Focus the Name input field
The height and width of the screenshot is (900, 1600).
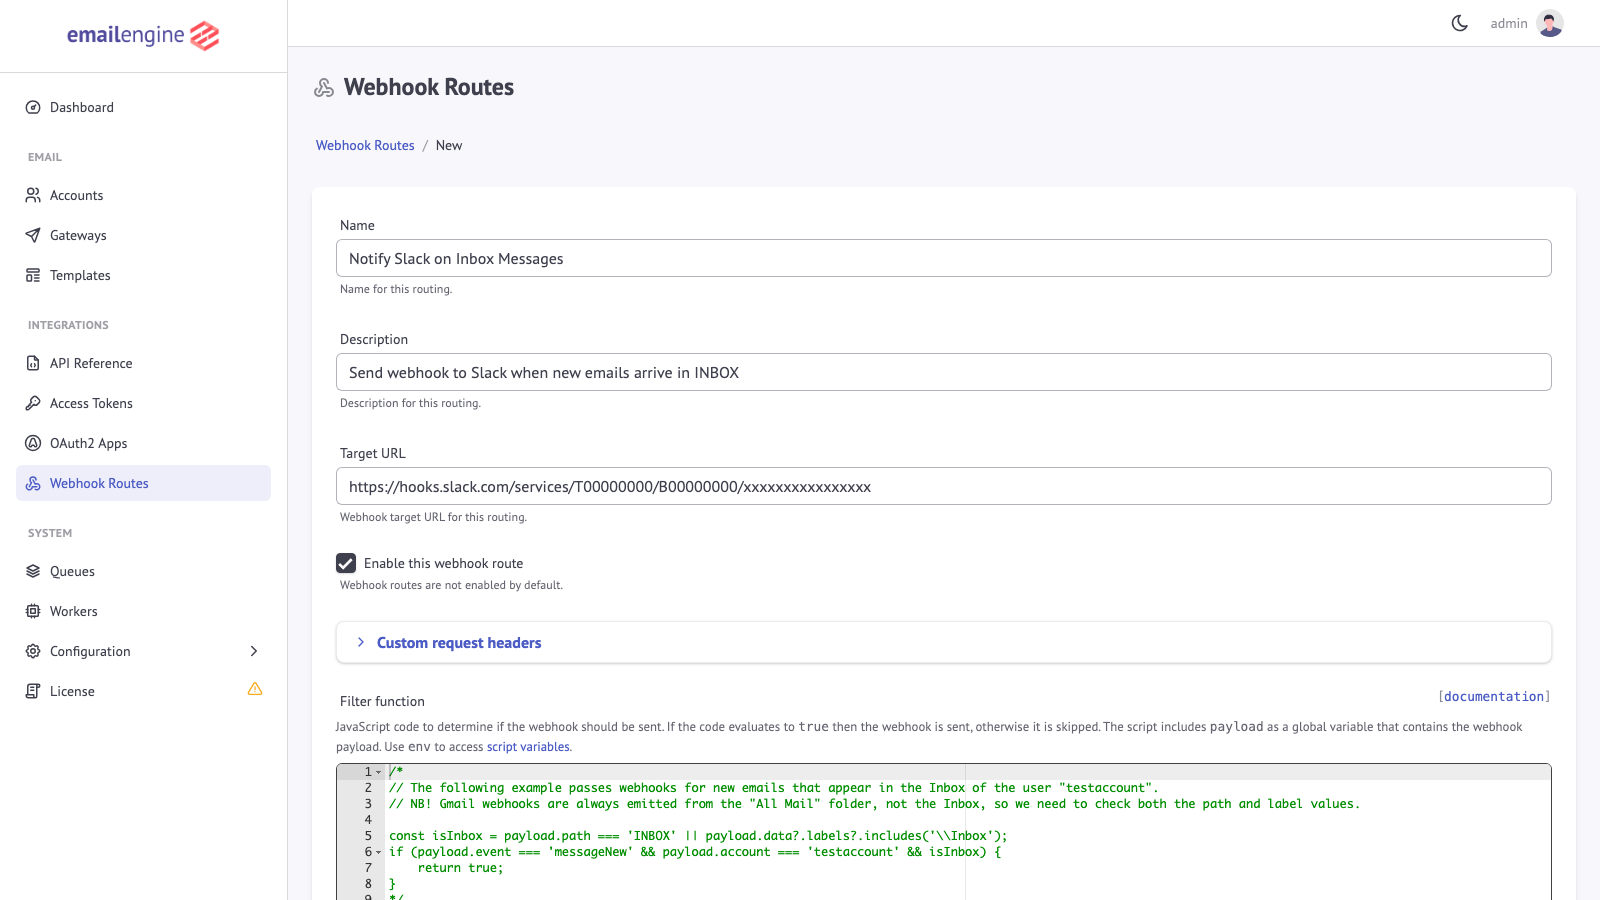coord(943,258)
